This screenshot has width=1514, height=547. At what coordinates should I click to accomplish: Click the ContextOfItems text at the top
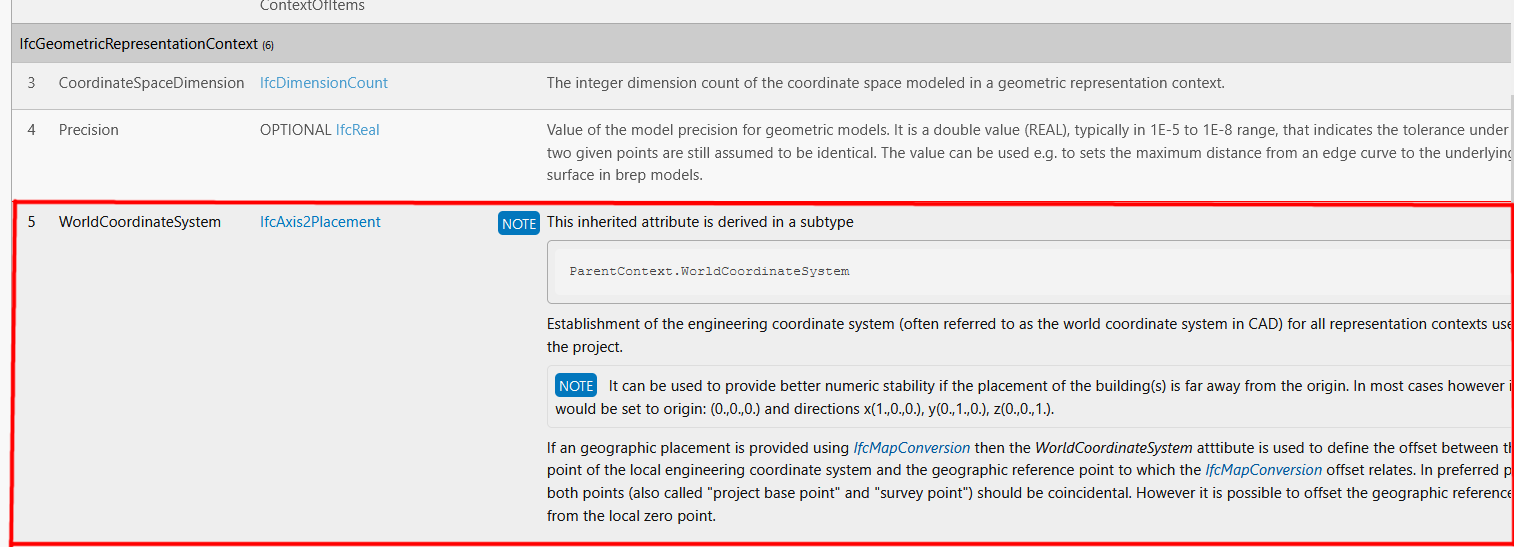312,6
